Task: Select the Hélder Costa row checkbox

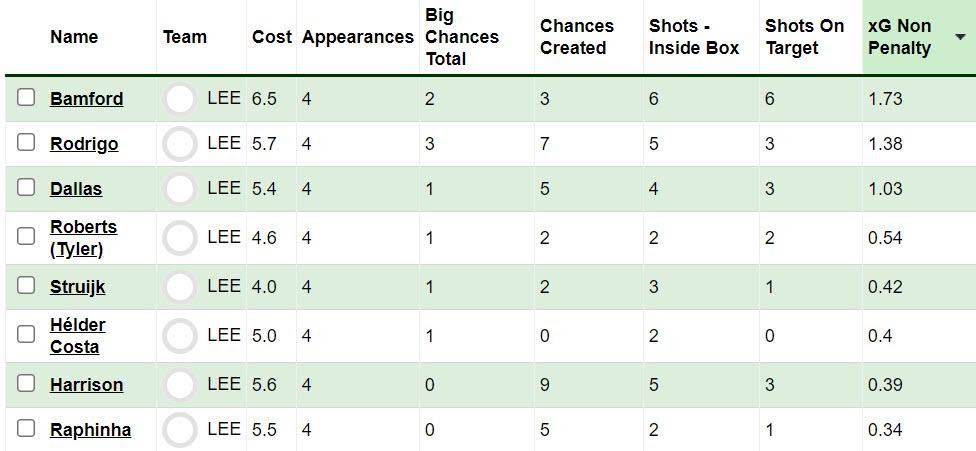Action: pyautogui.click(x=26, y=335)
